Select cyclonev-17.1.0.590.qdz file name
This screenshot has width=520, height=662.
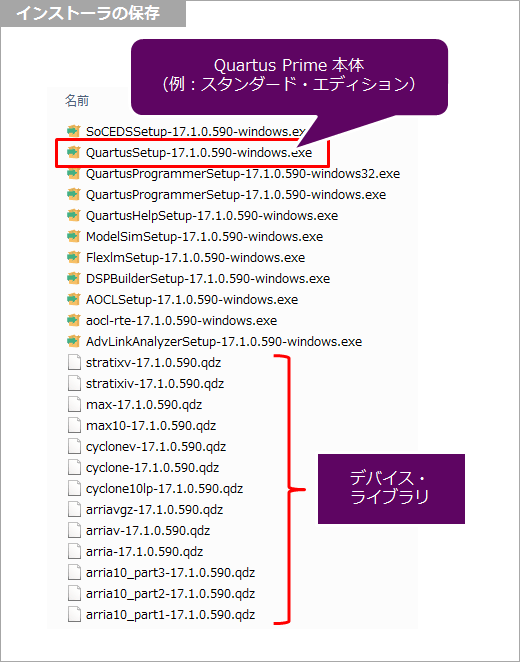156,447
